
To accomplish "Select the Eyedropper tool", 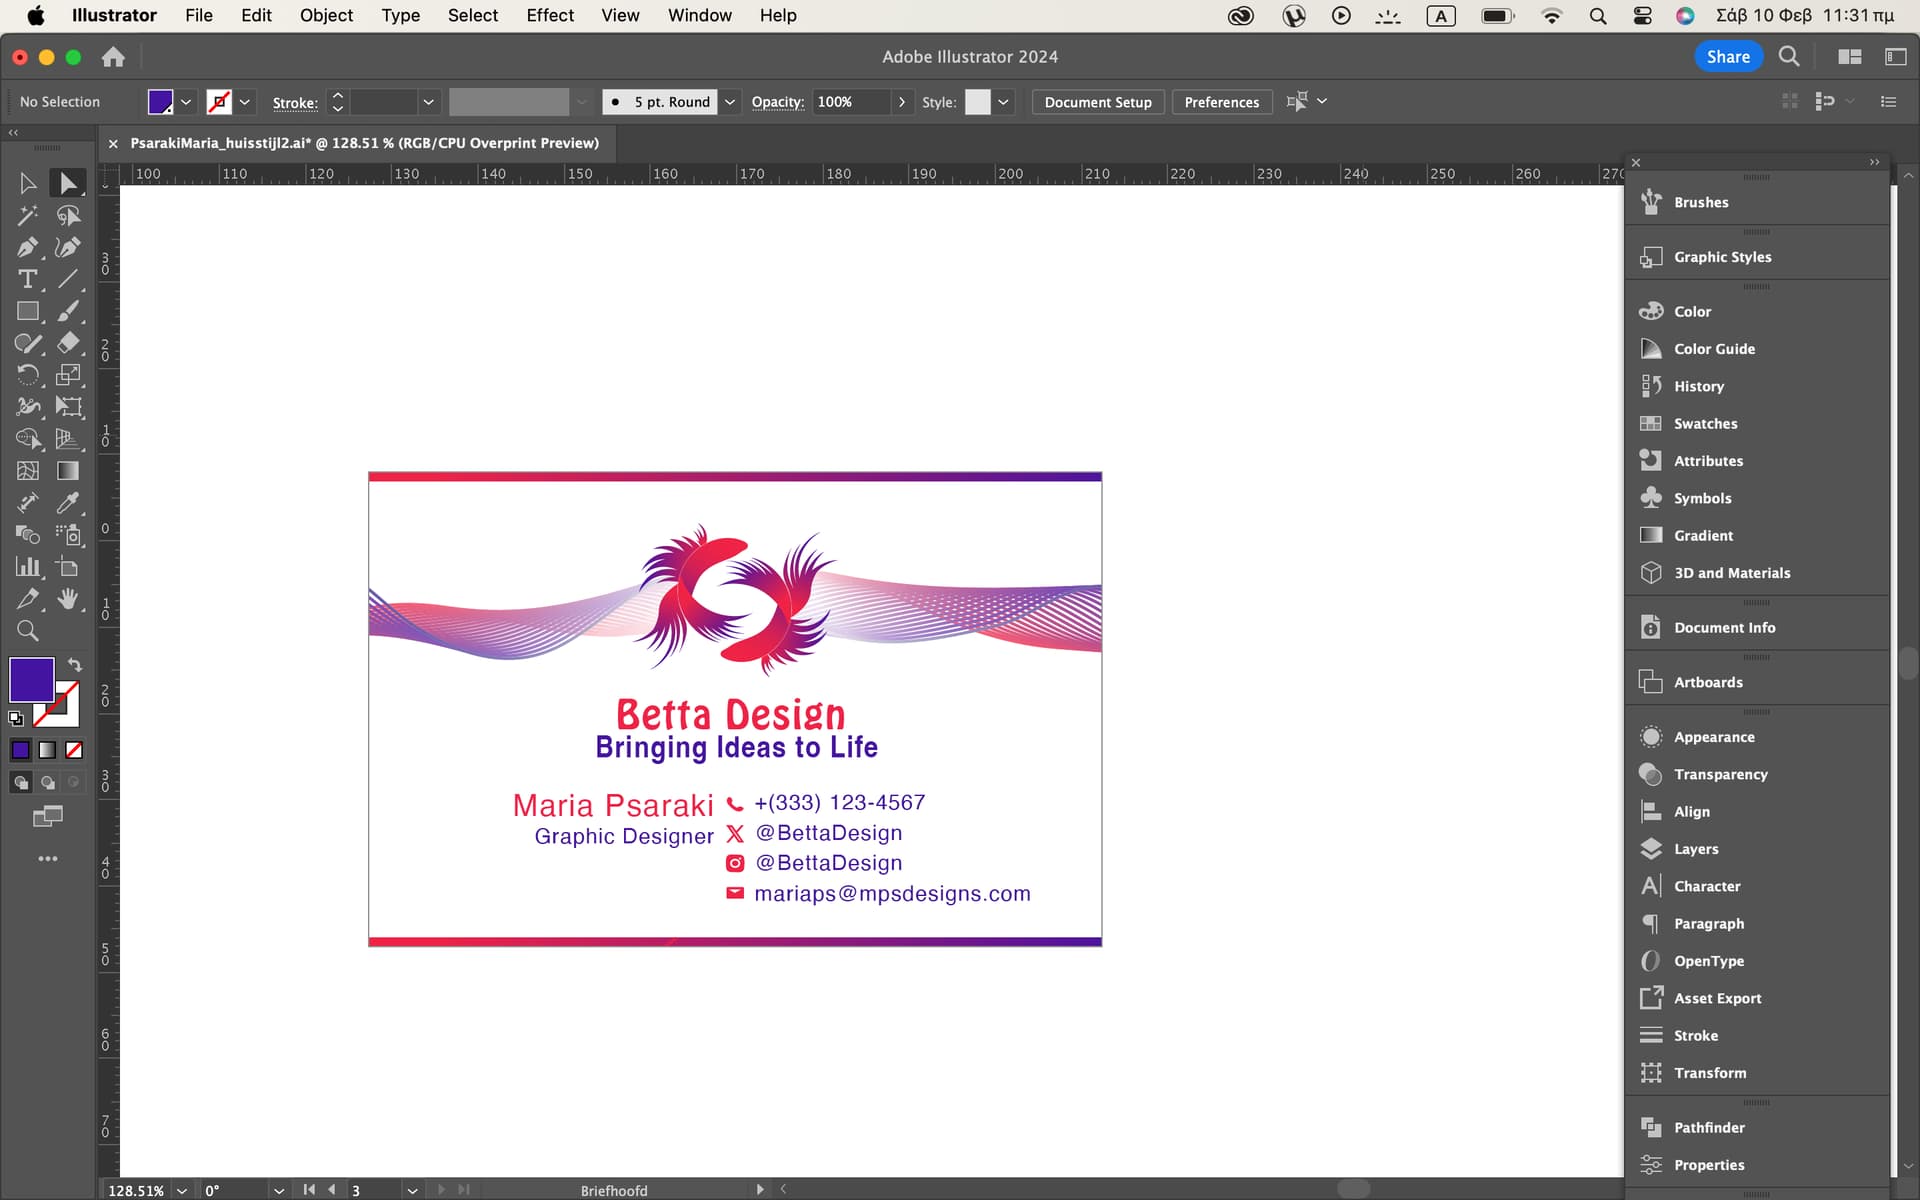I will 68,503.
